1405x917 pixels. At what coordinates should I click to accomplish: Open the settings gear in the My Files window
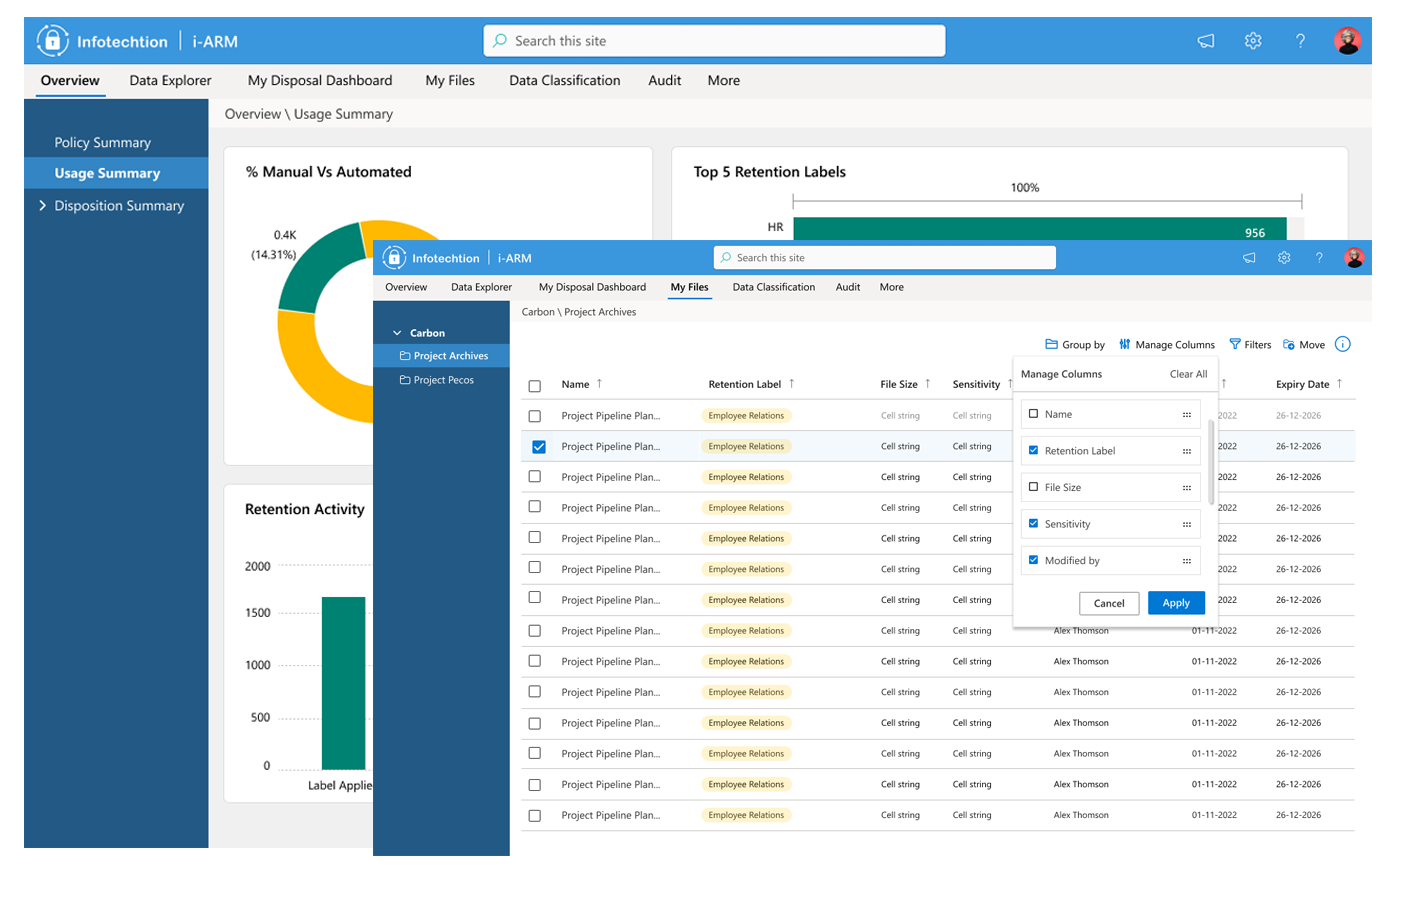(1284, 258)
